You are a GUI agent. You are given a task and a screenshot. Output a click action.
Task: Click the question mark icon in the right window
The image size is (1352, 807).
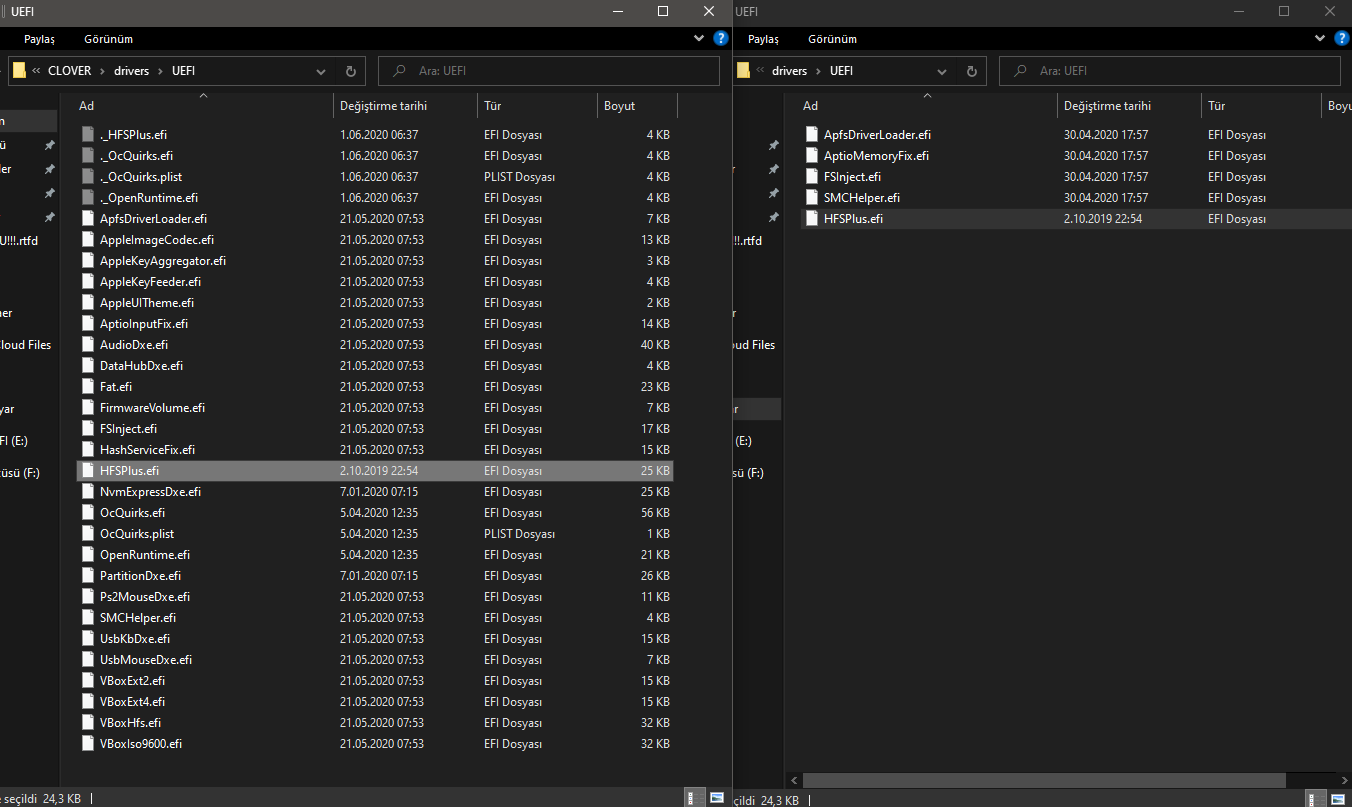pos(1343,38)
